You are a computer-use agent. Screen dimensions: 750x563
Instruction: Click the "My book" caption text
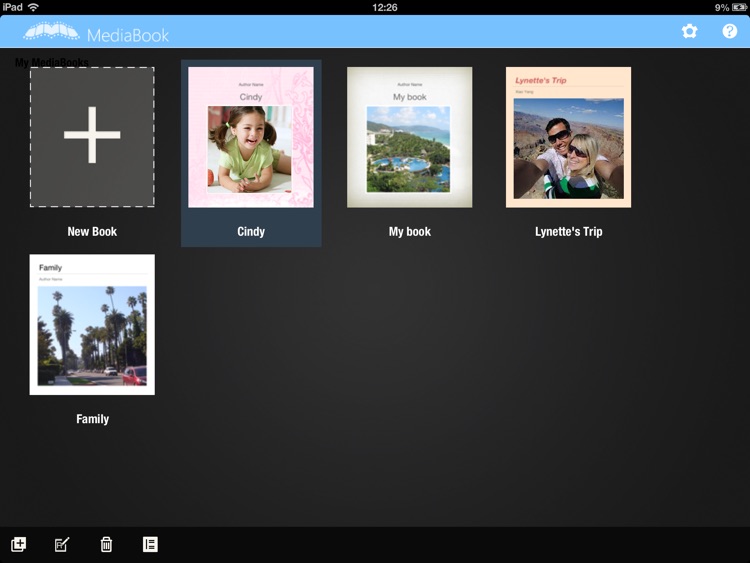coord(409,232)
